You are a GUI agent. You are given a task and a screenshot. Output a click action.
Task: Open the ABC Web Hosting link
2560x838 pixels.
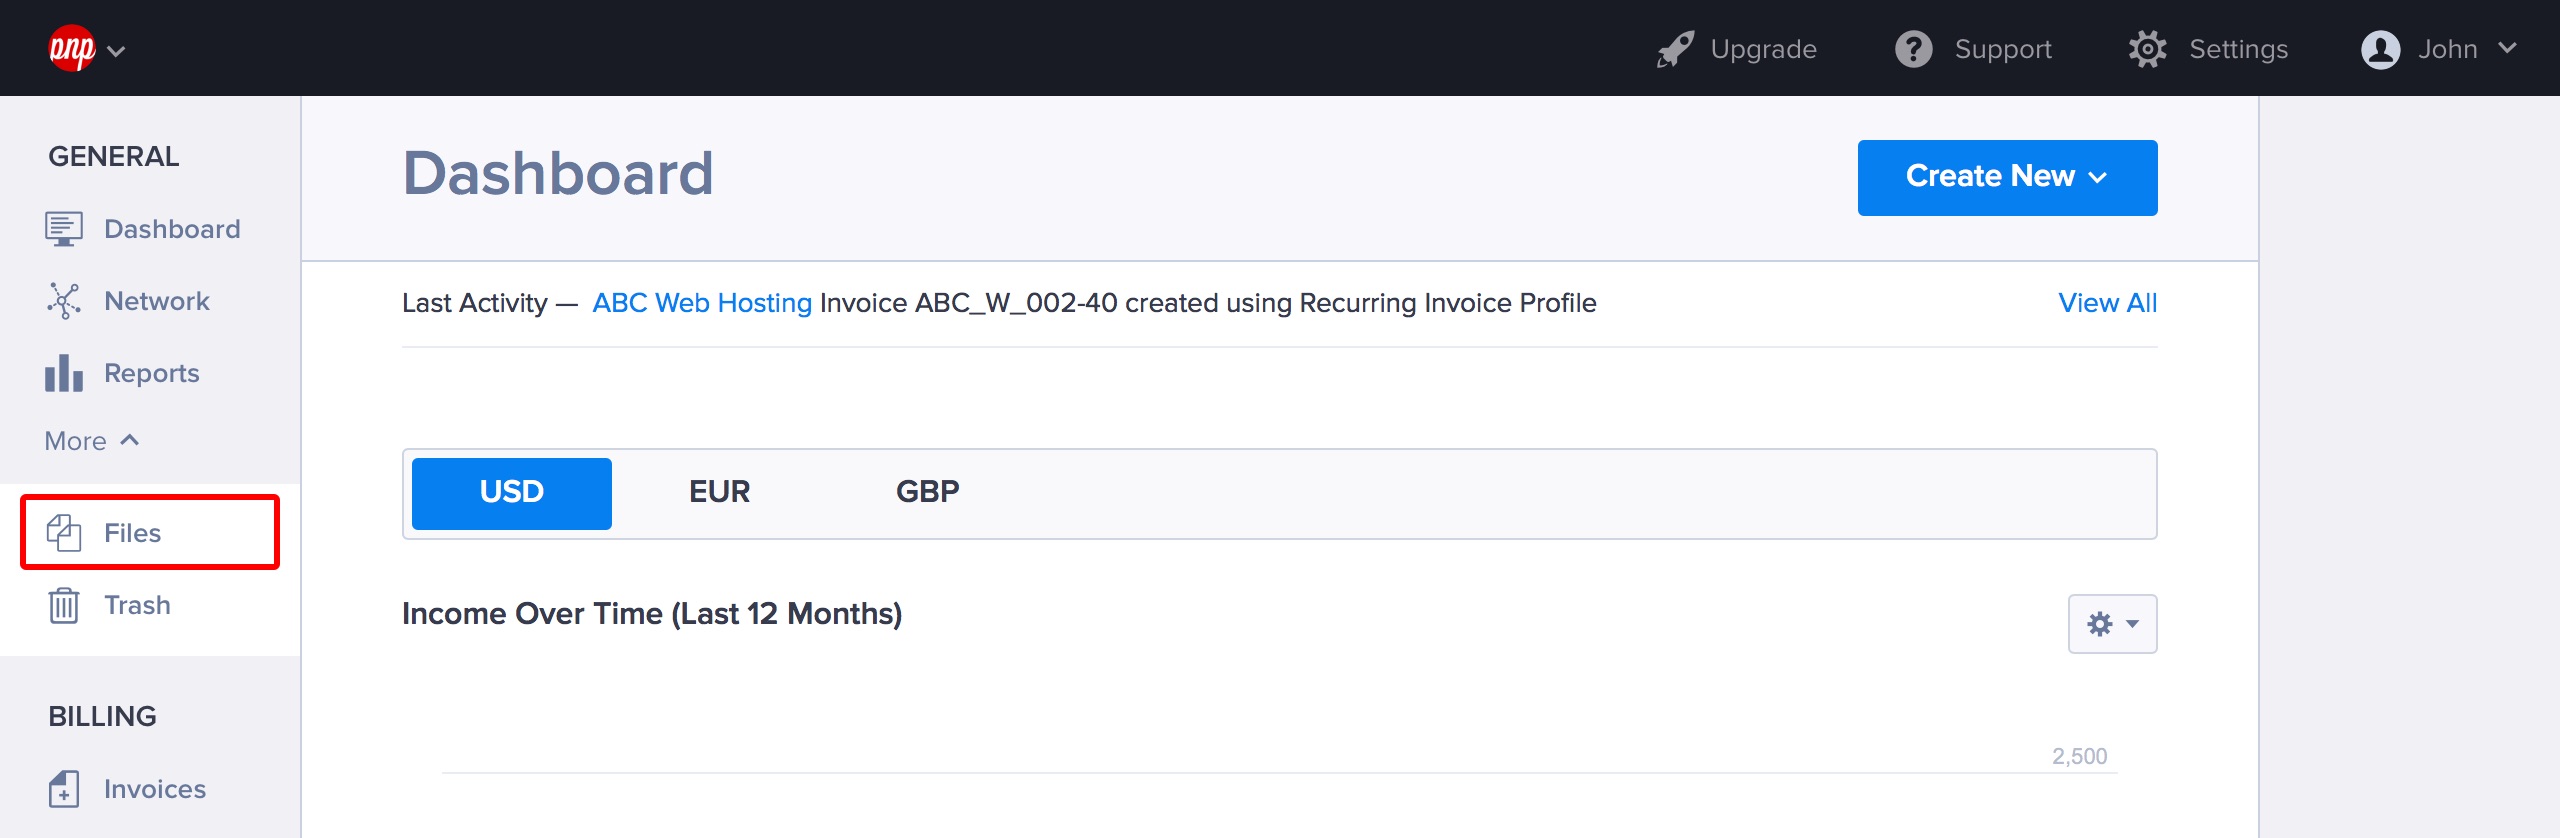[702, 303]
